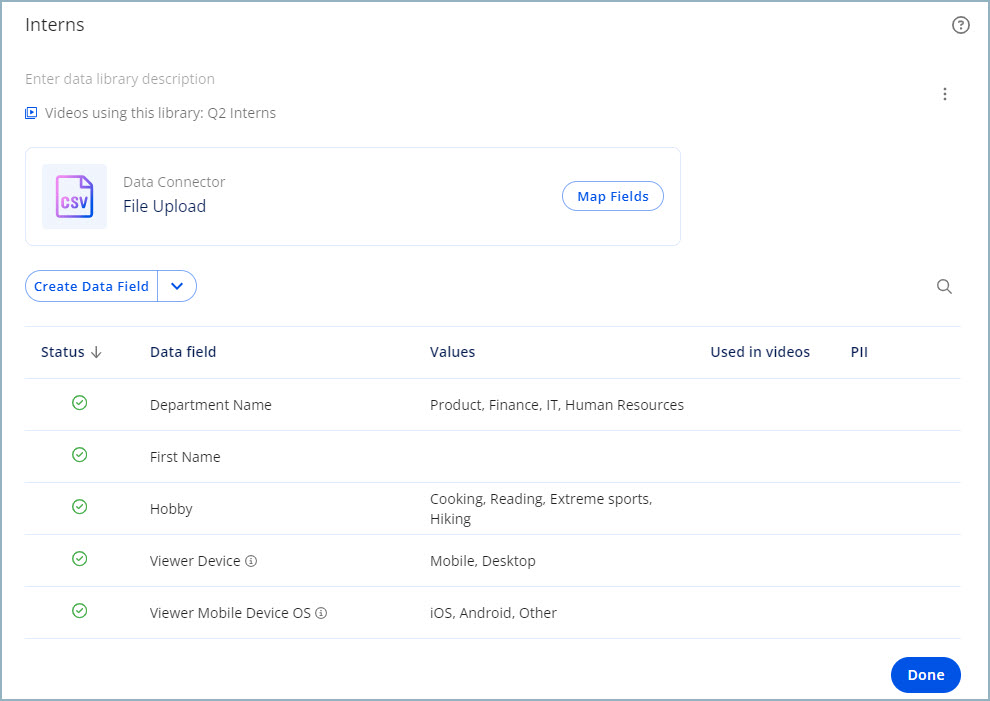Expand the Create Data Field dropdown arrow
This screenshot has width=990, height=701.
[x=177, y=286]
